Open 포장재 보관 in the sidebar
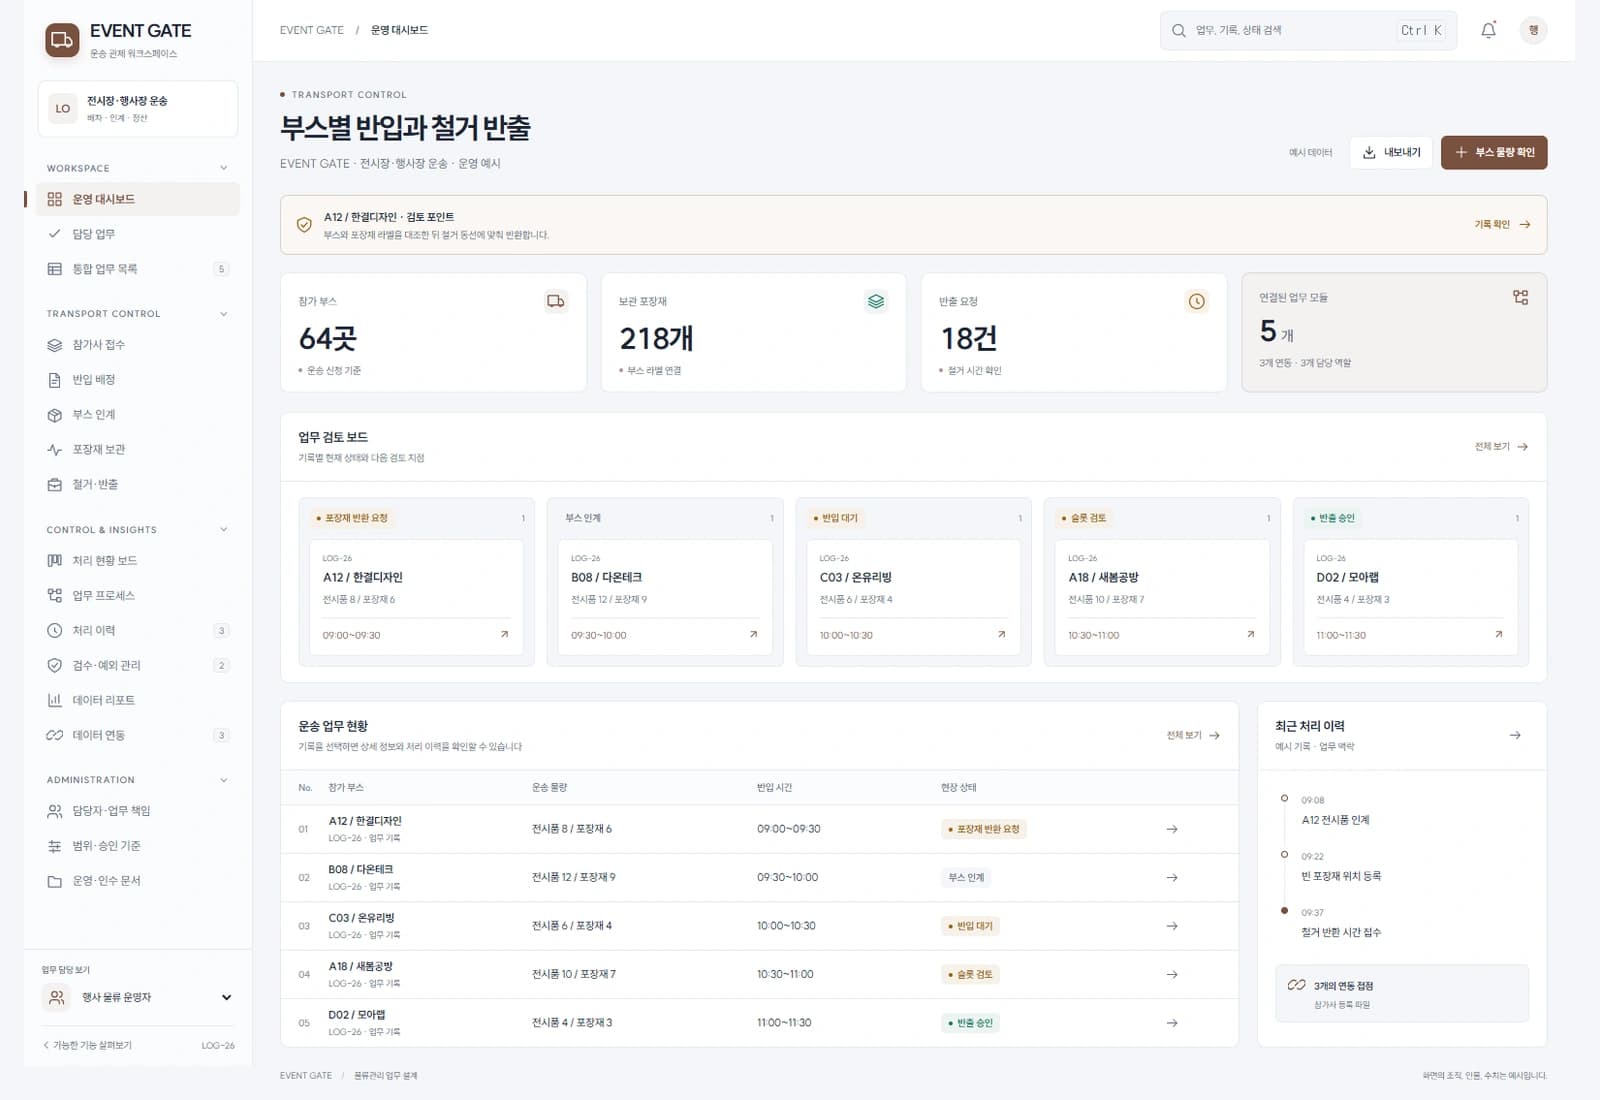 pyautogui.click(x=138, y=450)
